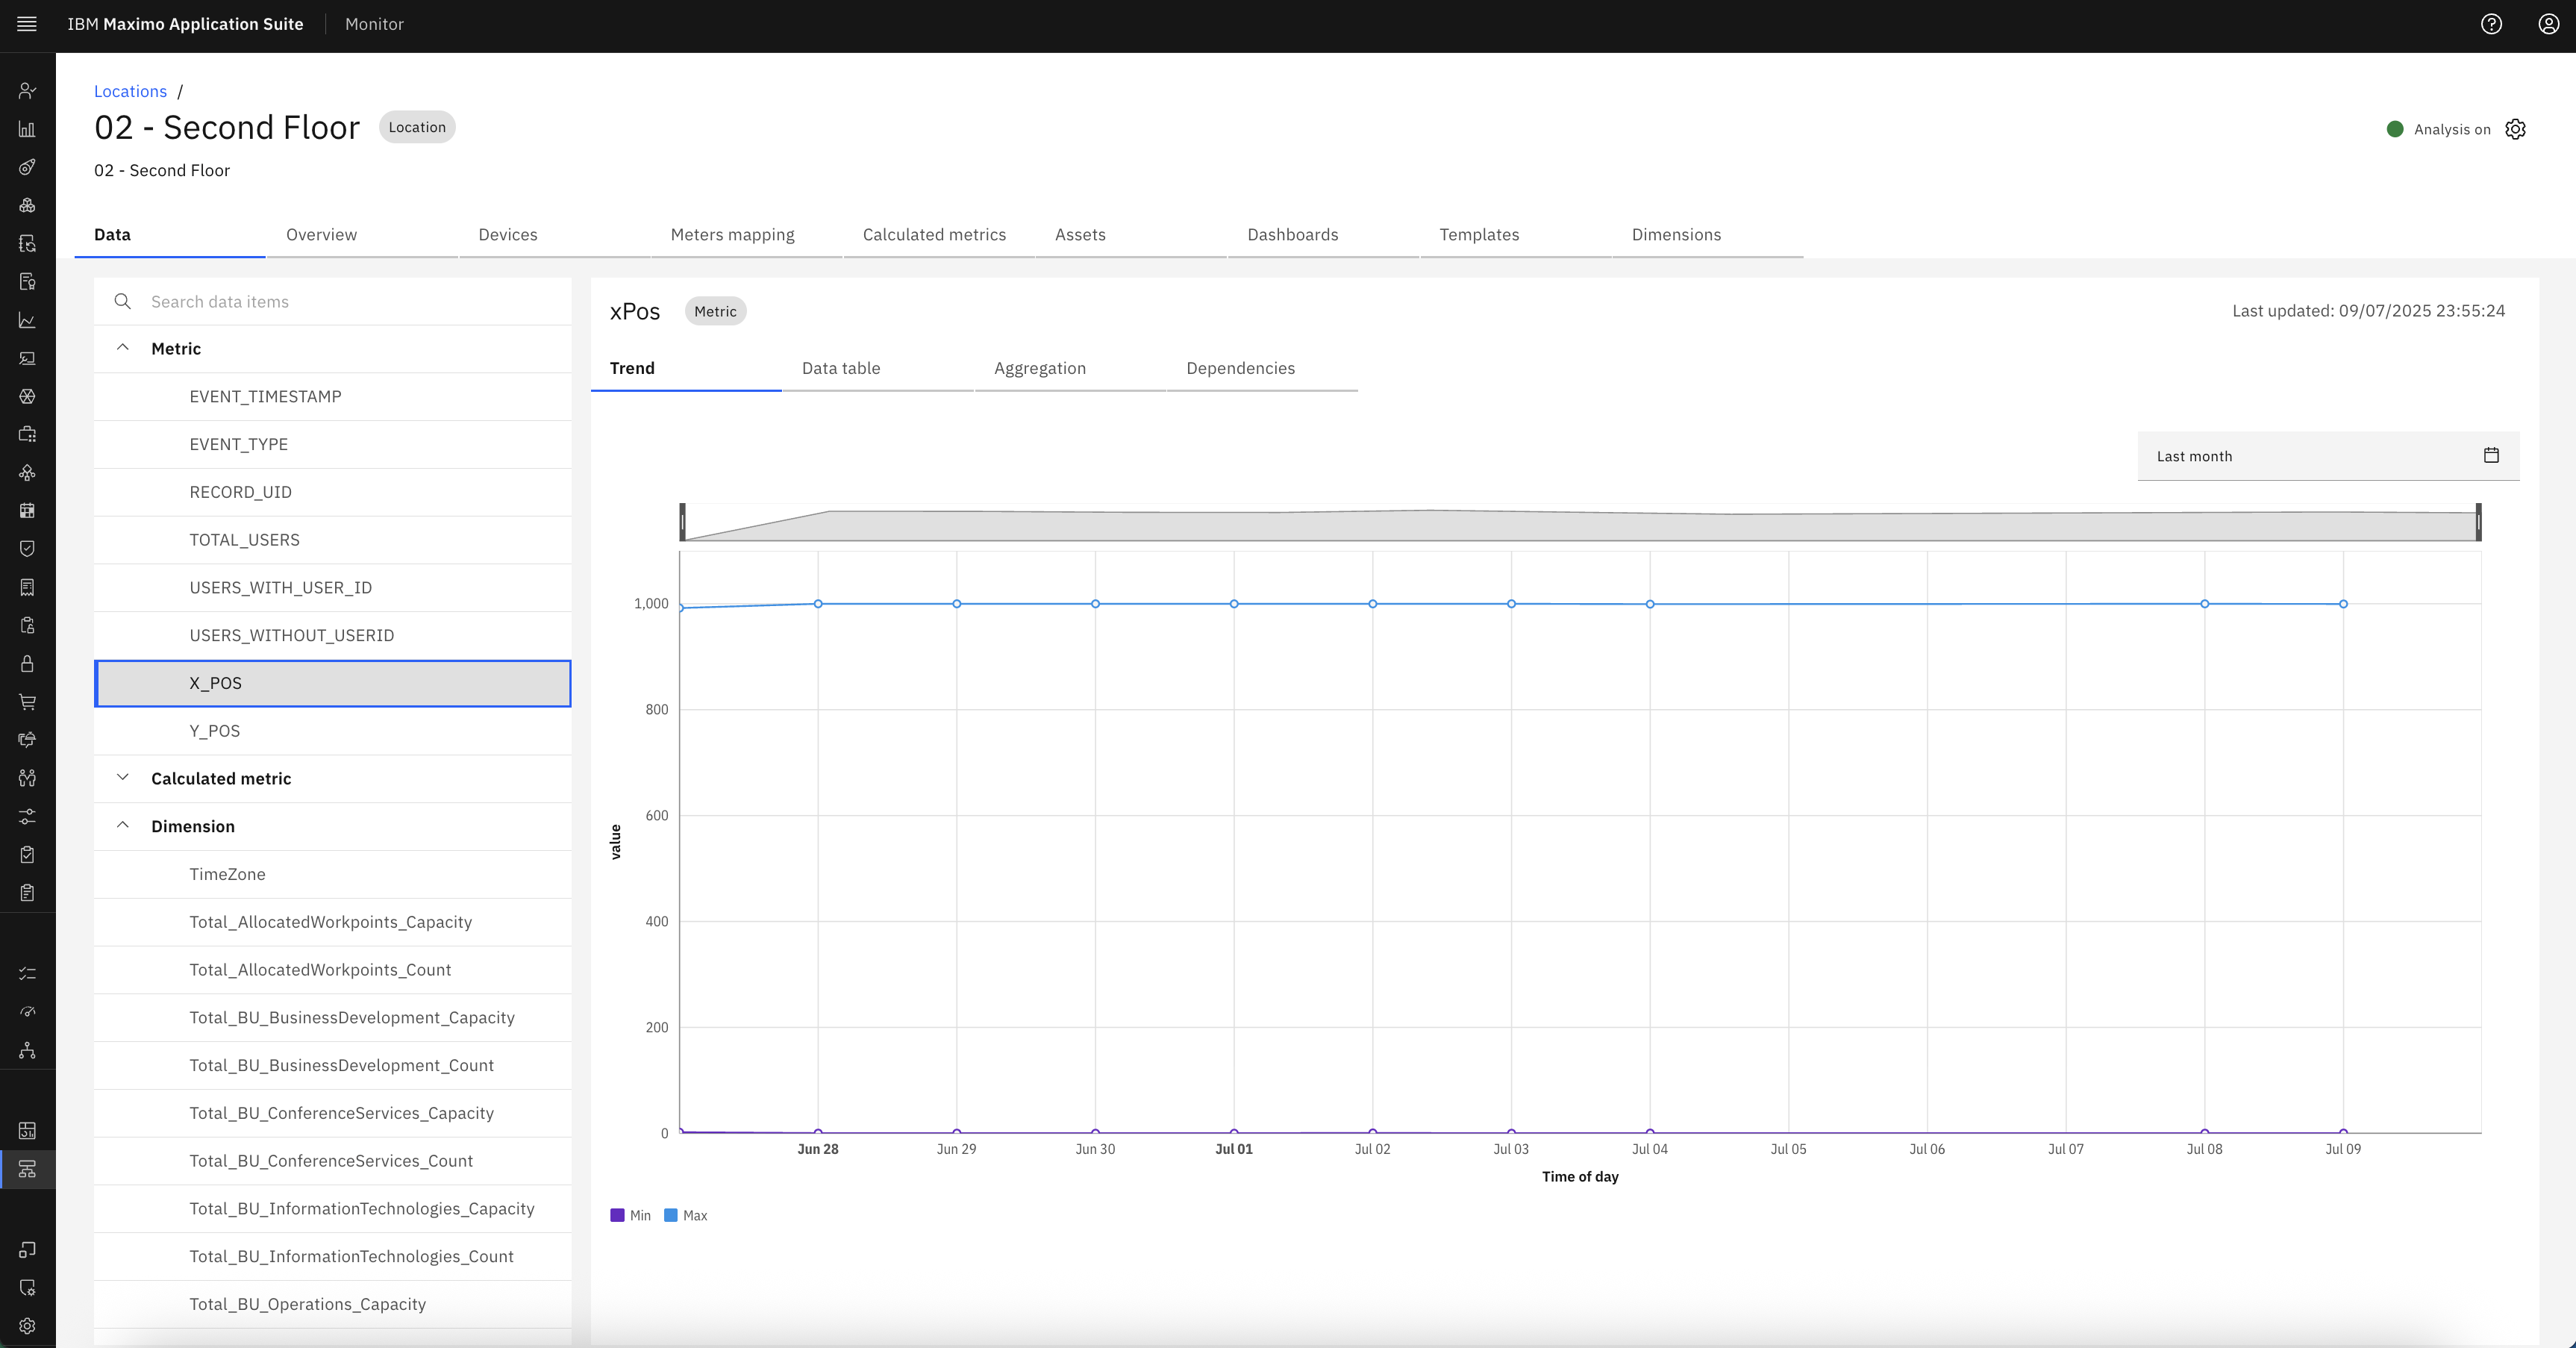Click the checklist sidebar icon
Image resolution: width=2576 pixels, height=1348 pixels.
tap(27, 973)
